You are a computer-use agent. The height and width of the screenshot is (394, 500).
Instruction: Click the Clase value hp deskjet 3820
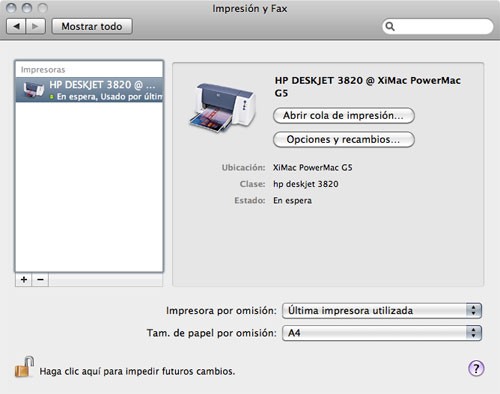306,184
